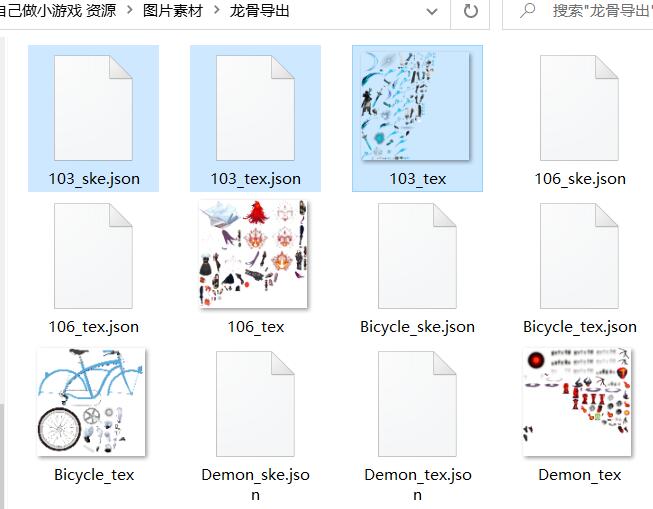Click the refresh button in address bar
Screen dimensions: 653x509
(471, 11)
